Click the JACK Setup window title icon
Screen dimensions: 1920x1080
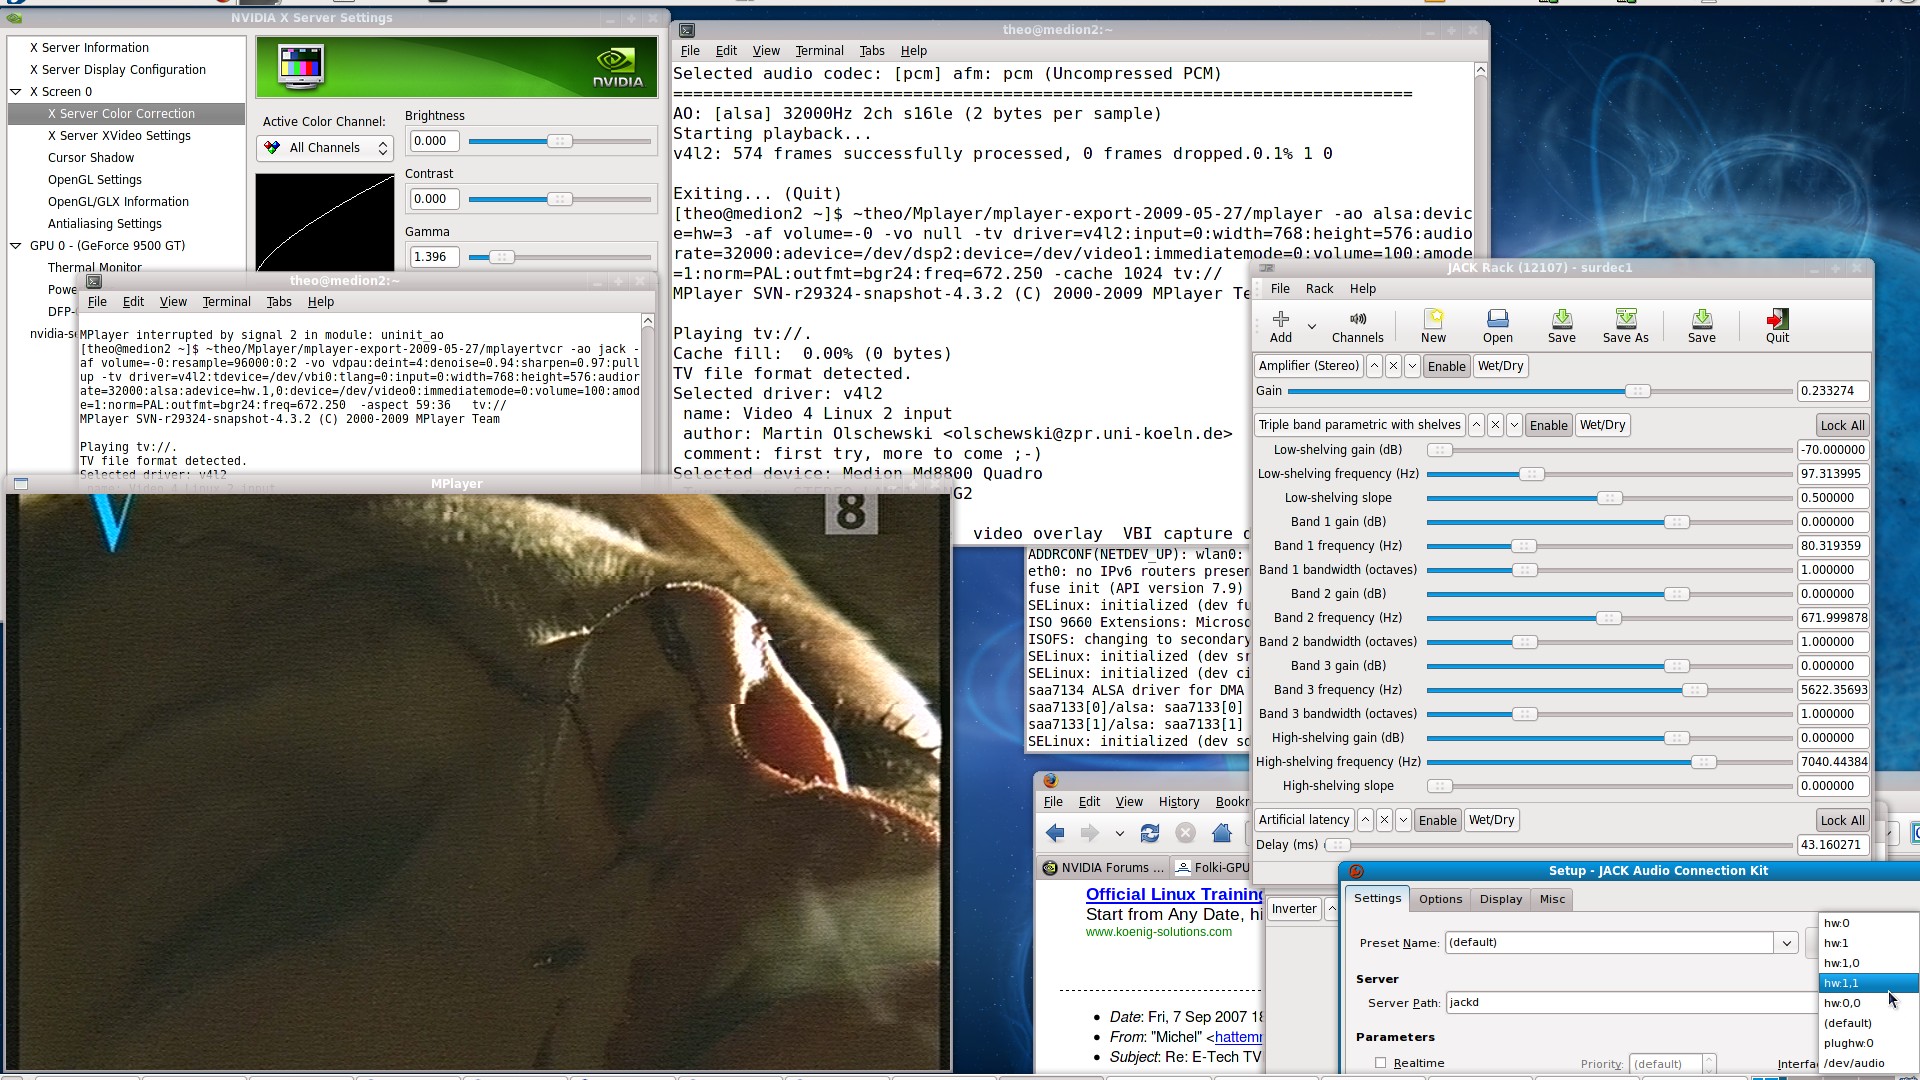[1356, 871]
